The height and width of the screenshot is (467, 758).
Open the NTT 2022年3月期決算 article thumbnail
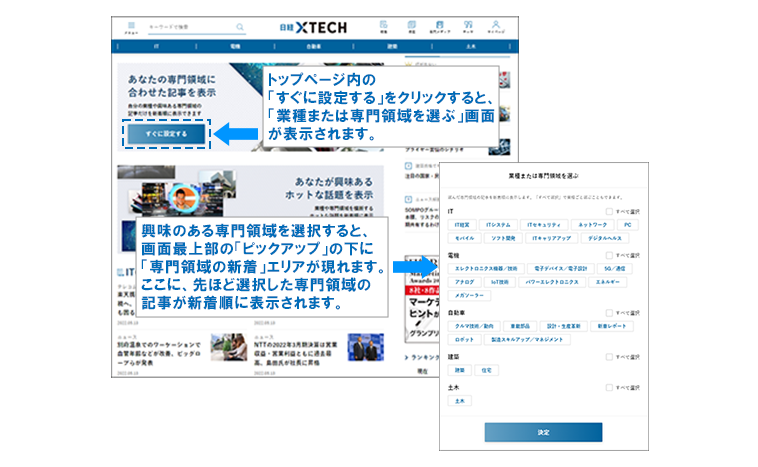click(365, 347)
